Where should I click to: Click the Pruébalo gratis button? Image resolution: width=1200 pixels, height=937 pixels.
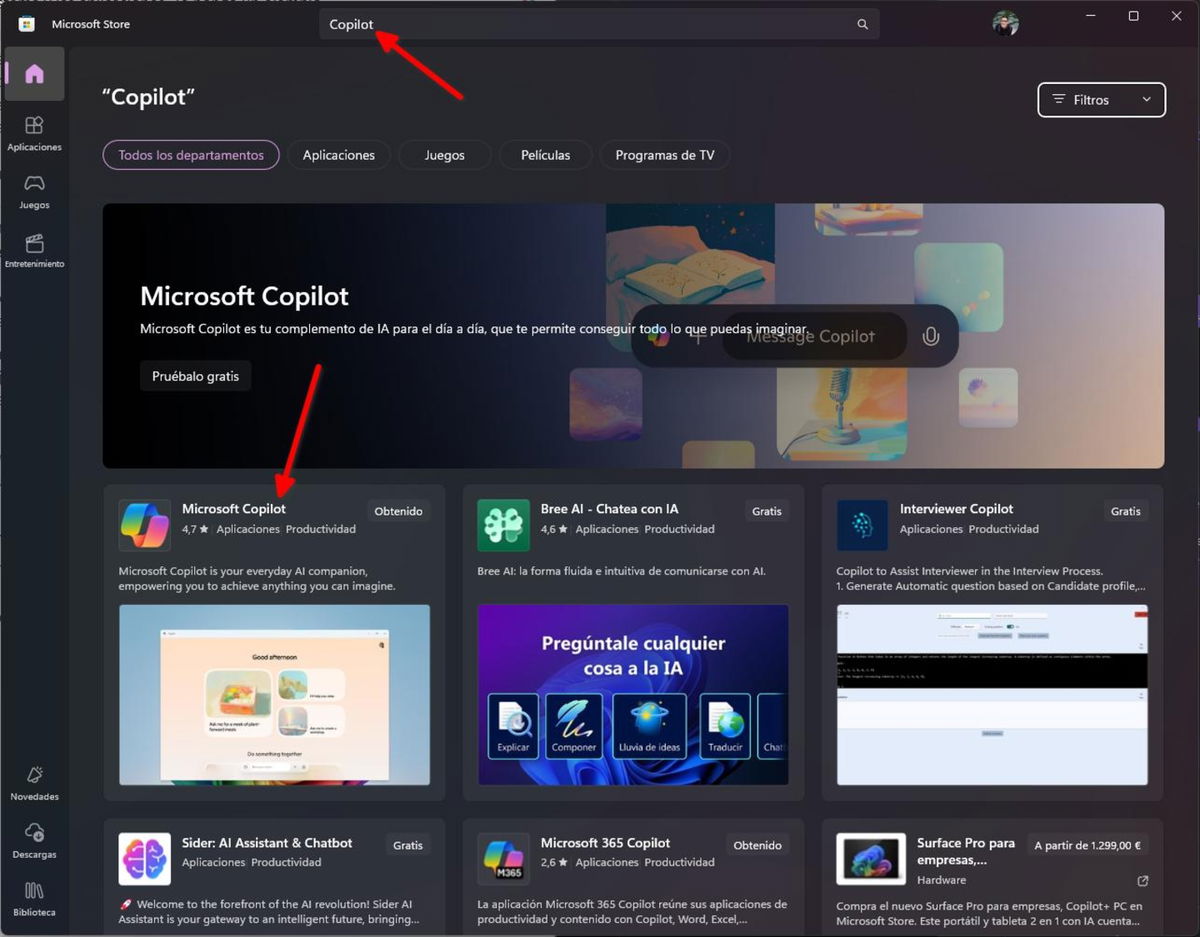pyautogui.click(x=195, y=376)
